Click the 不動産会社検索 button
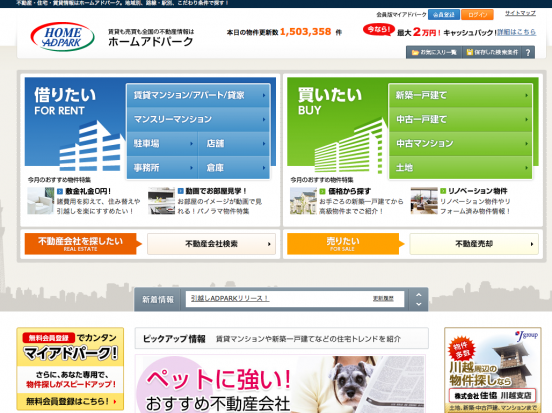 pyautogui.click(x=211, y=244)
